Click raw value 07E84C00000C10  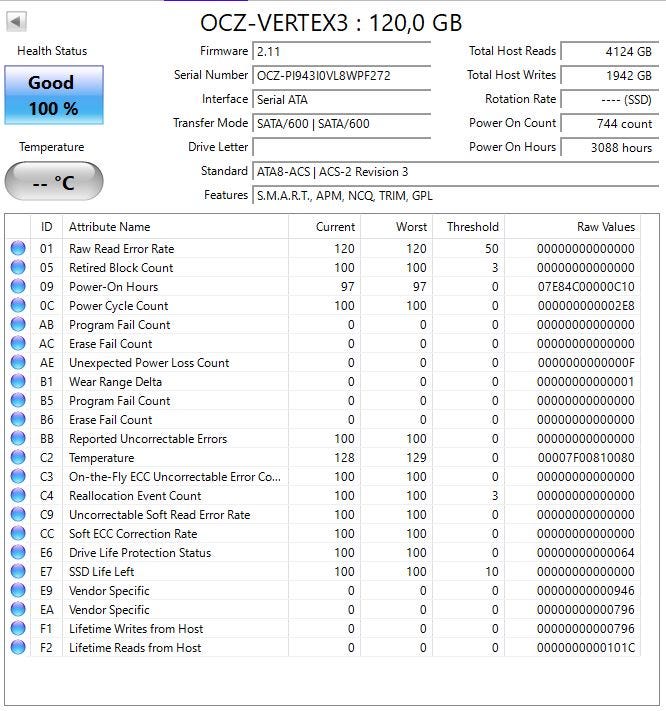tap(586, 287)
